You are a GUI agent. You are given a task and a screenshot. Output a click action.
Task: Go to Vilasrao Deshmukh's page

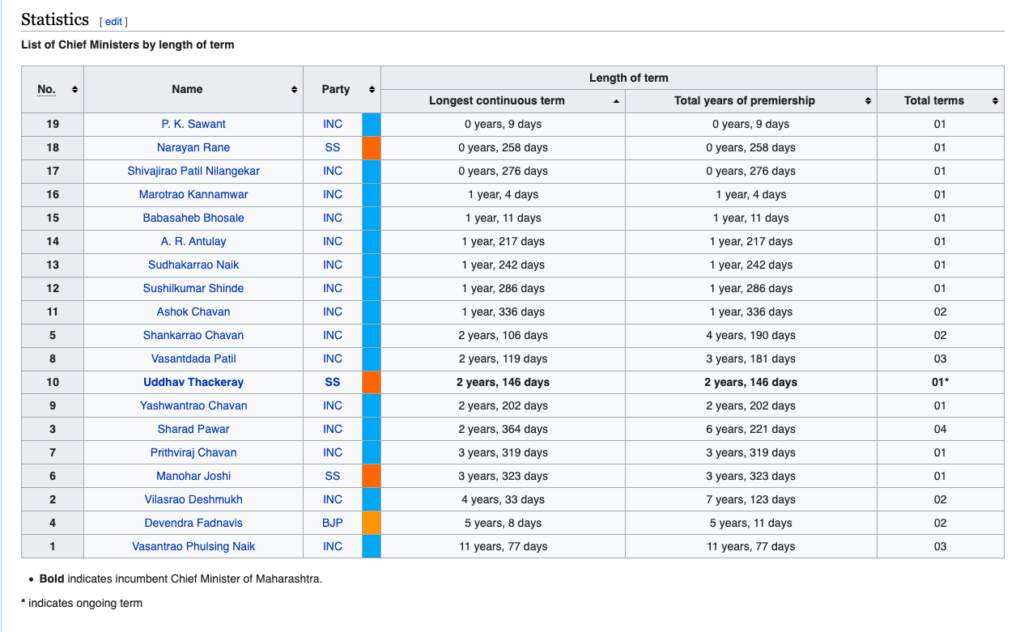193,499
